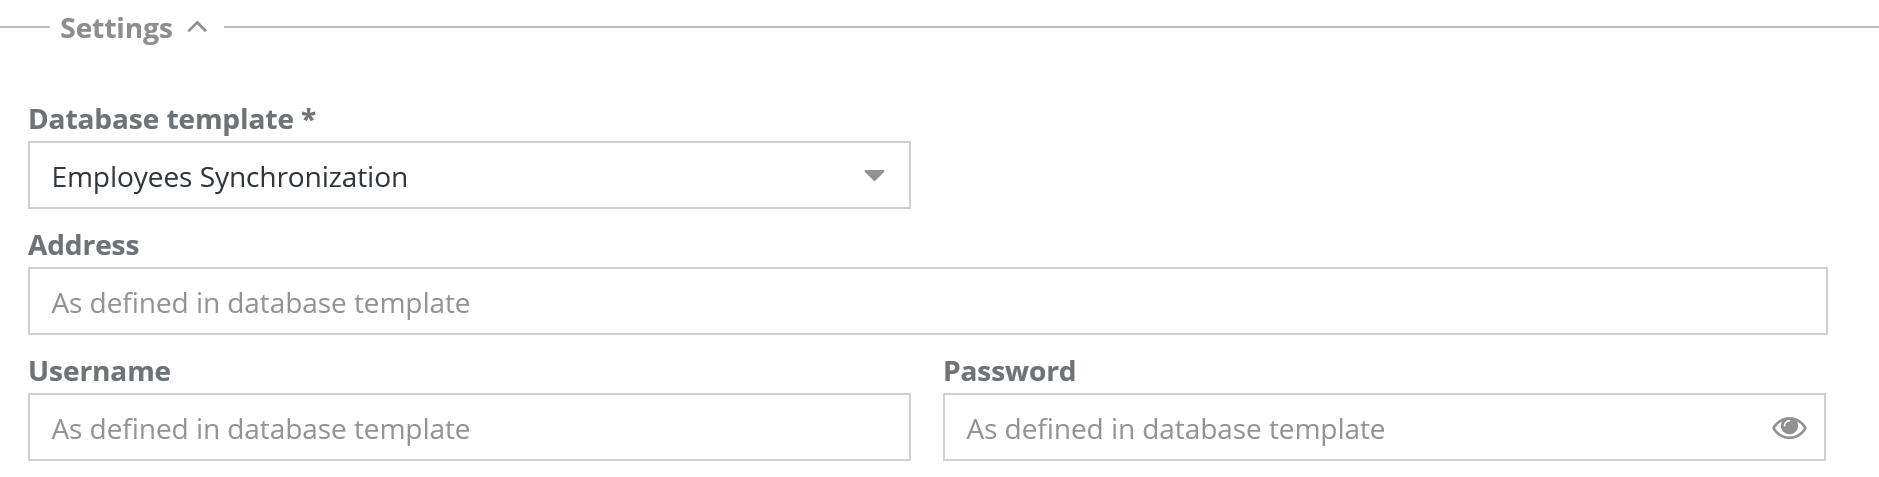This screenshot has height=477, width=1879.
Task: Click the Database template field label
Action: [161, 119]
